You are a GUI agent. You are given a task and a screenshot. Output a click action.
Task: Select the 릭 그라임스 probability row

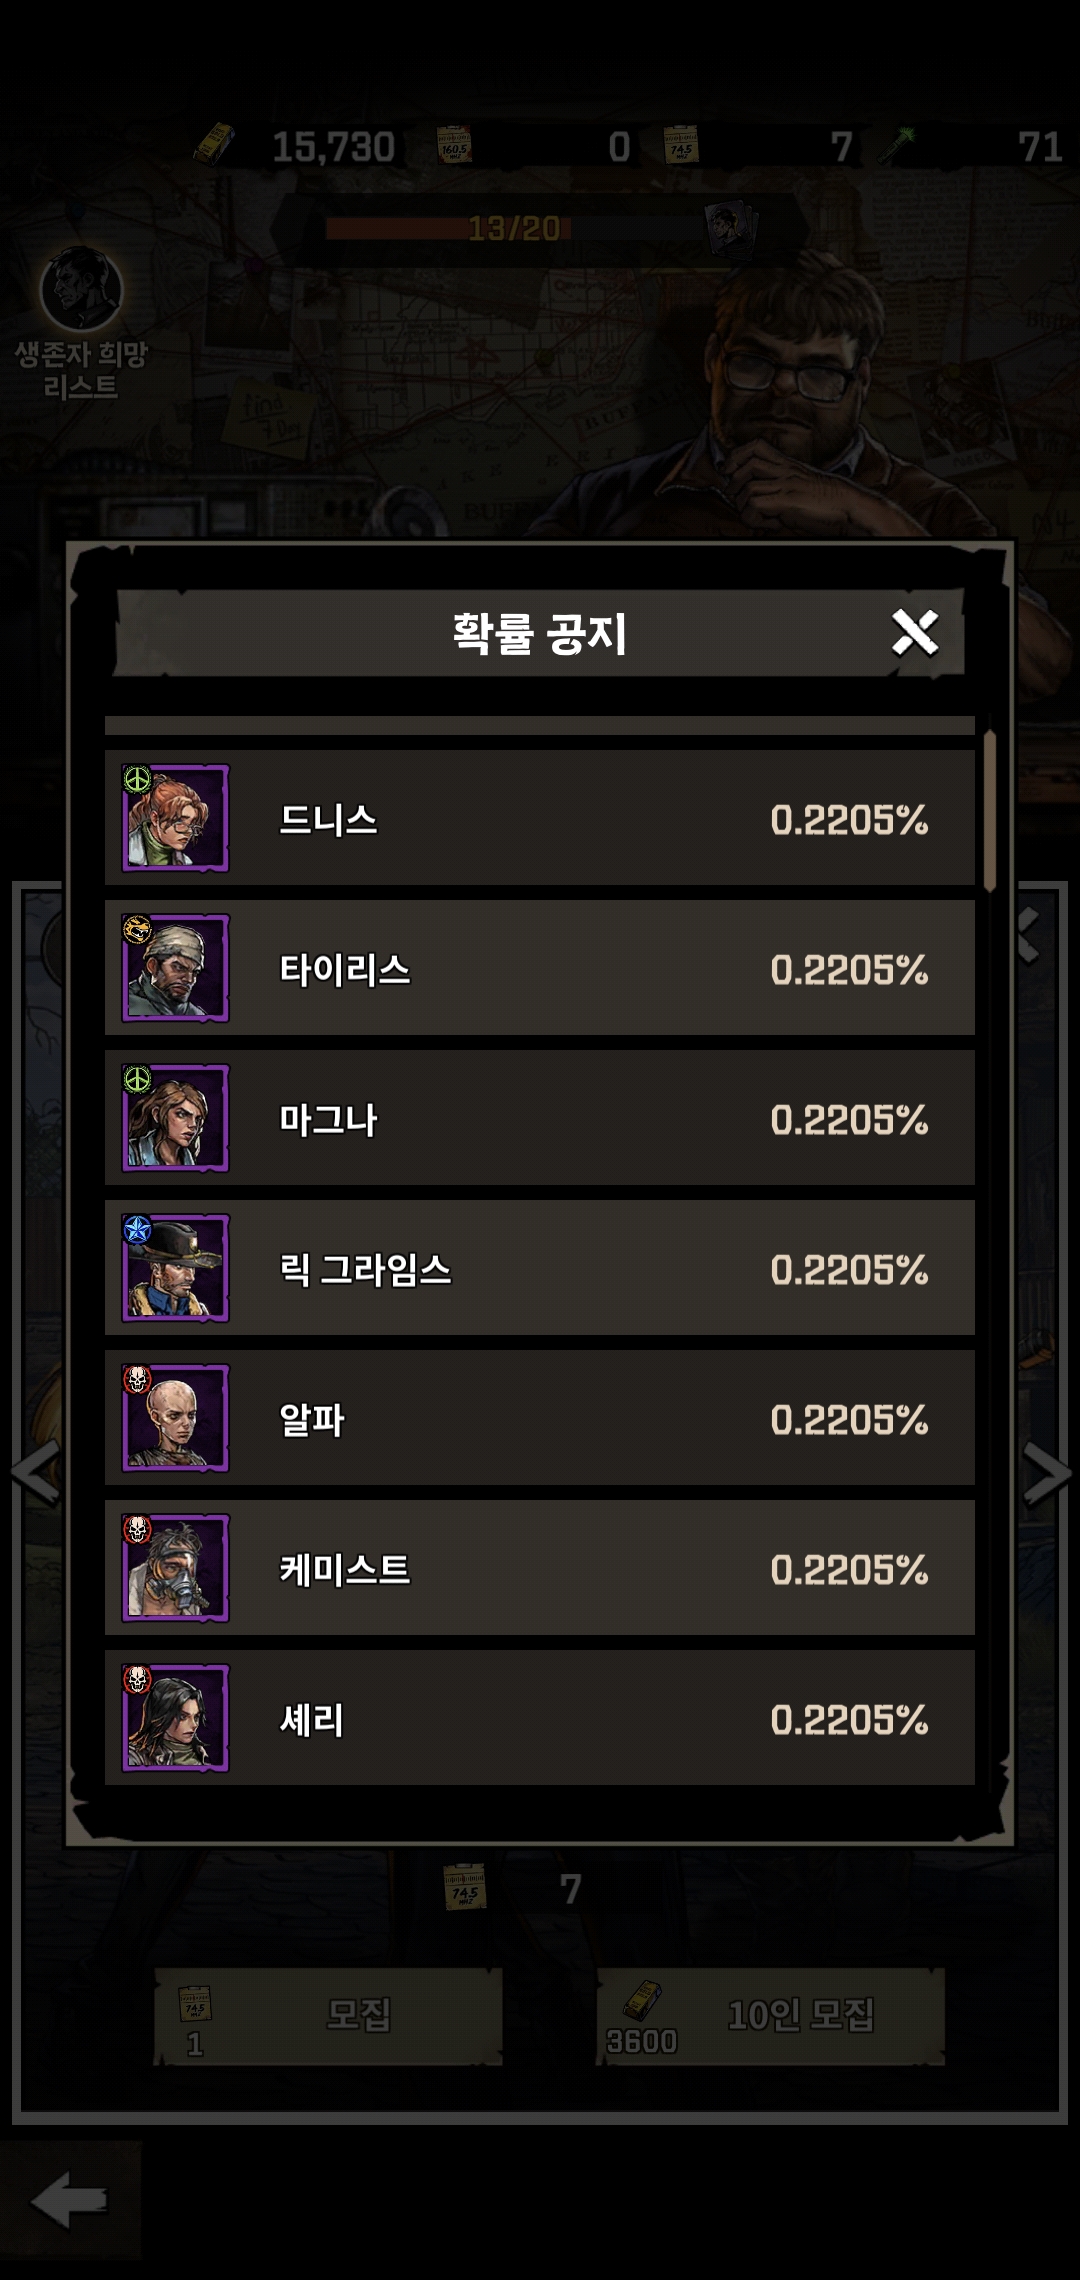coord(540,1268)
